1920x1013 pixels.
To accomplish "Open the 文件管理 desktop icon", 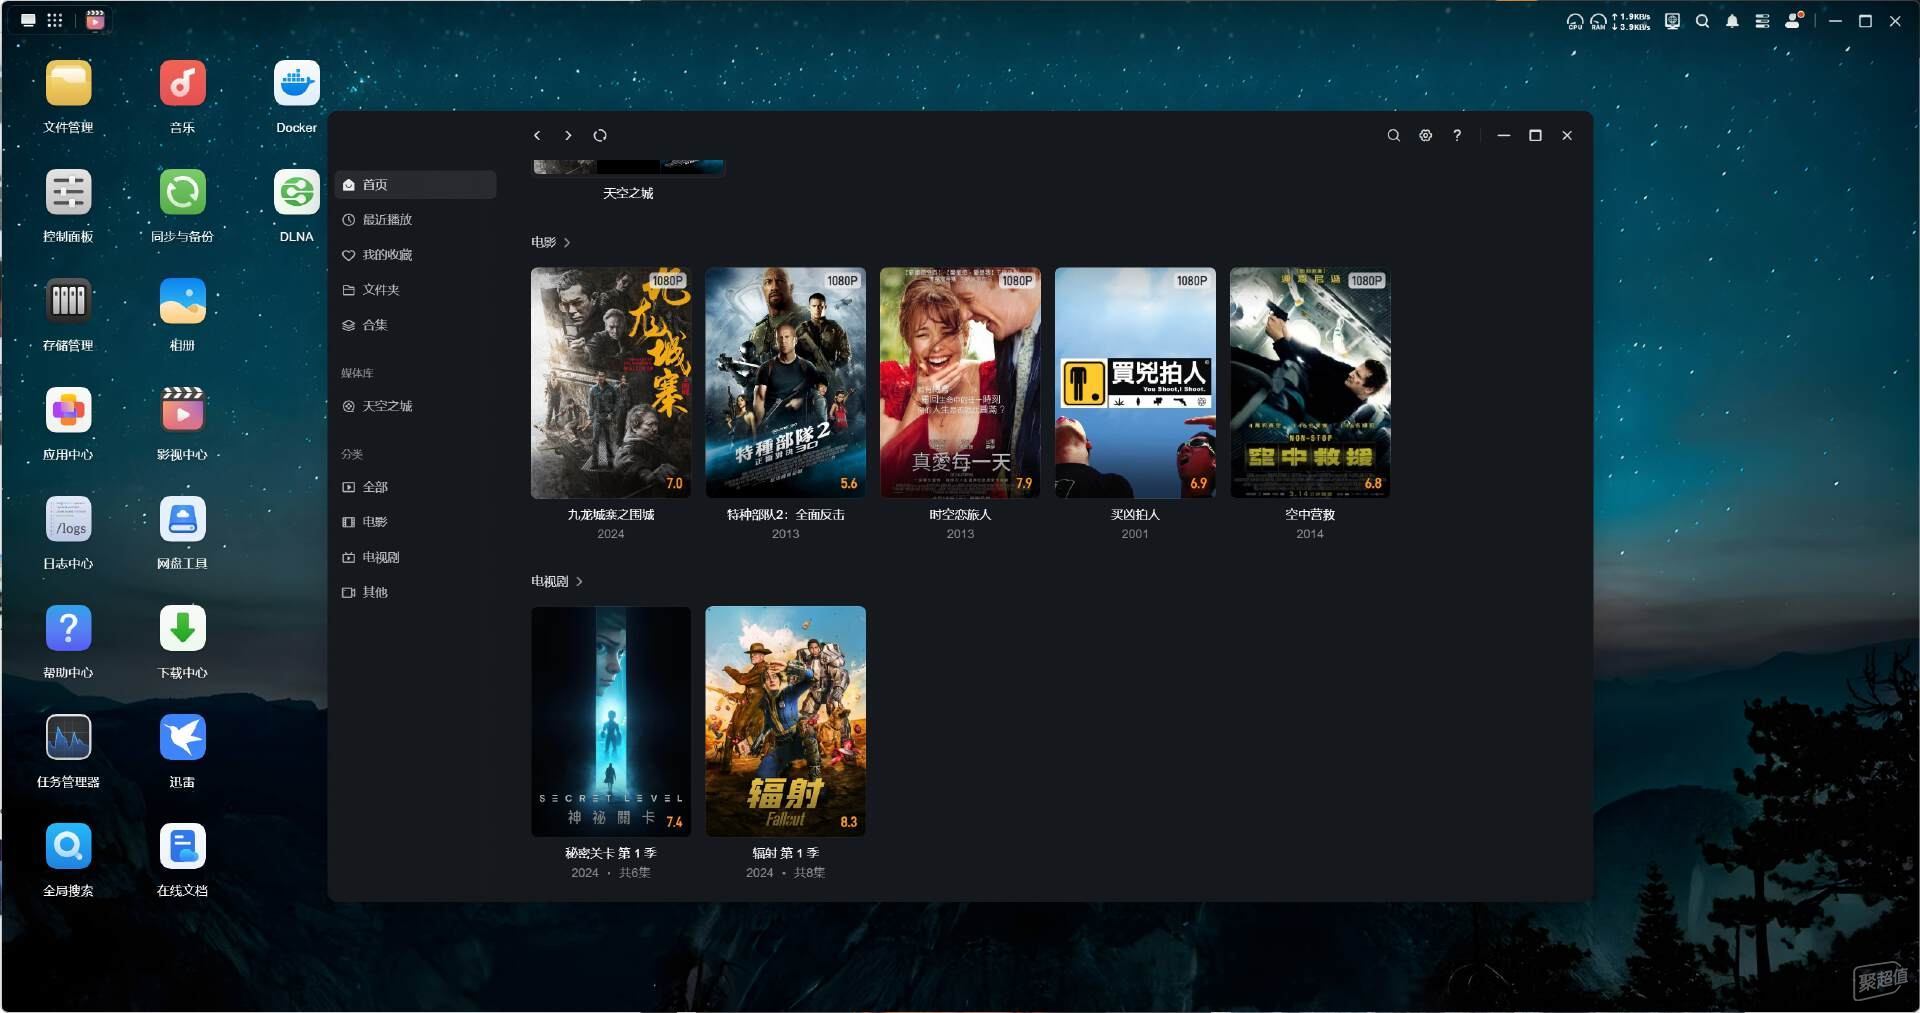I will click(68, 84).
